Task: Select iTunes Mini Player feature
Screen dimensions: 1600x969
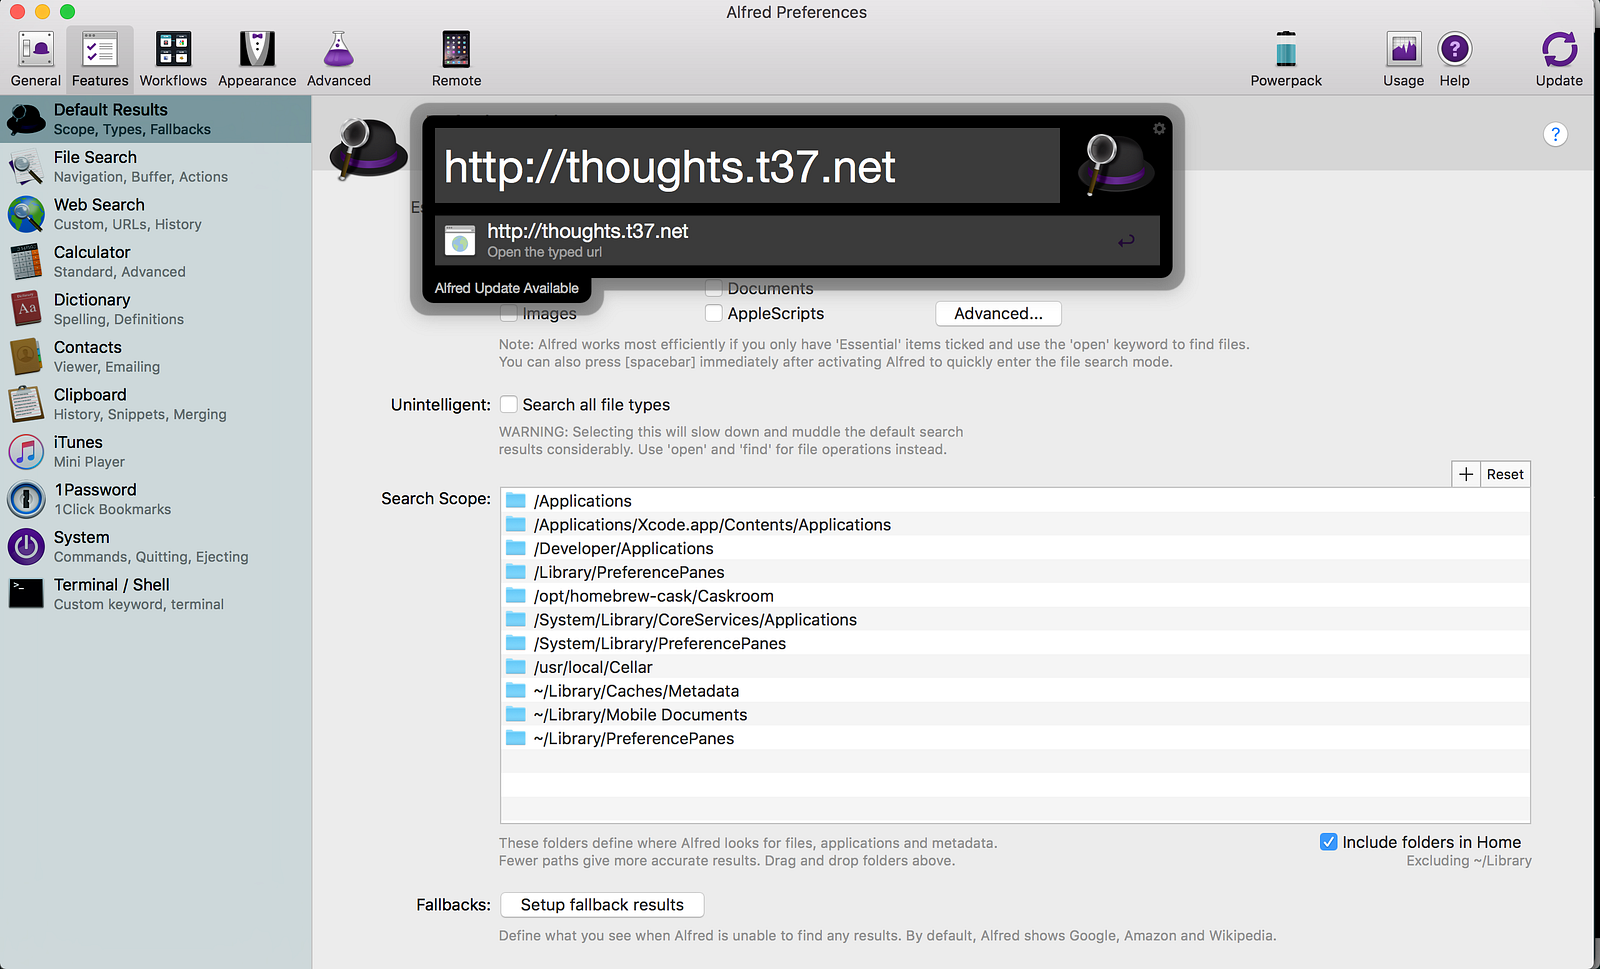Action: 156,452
